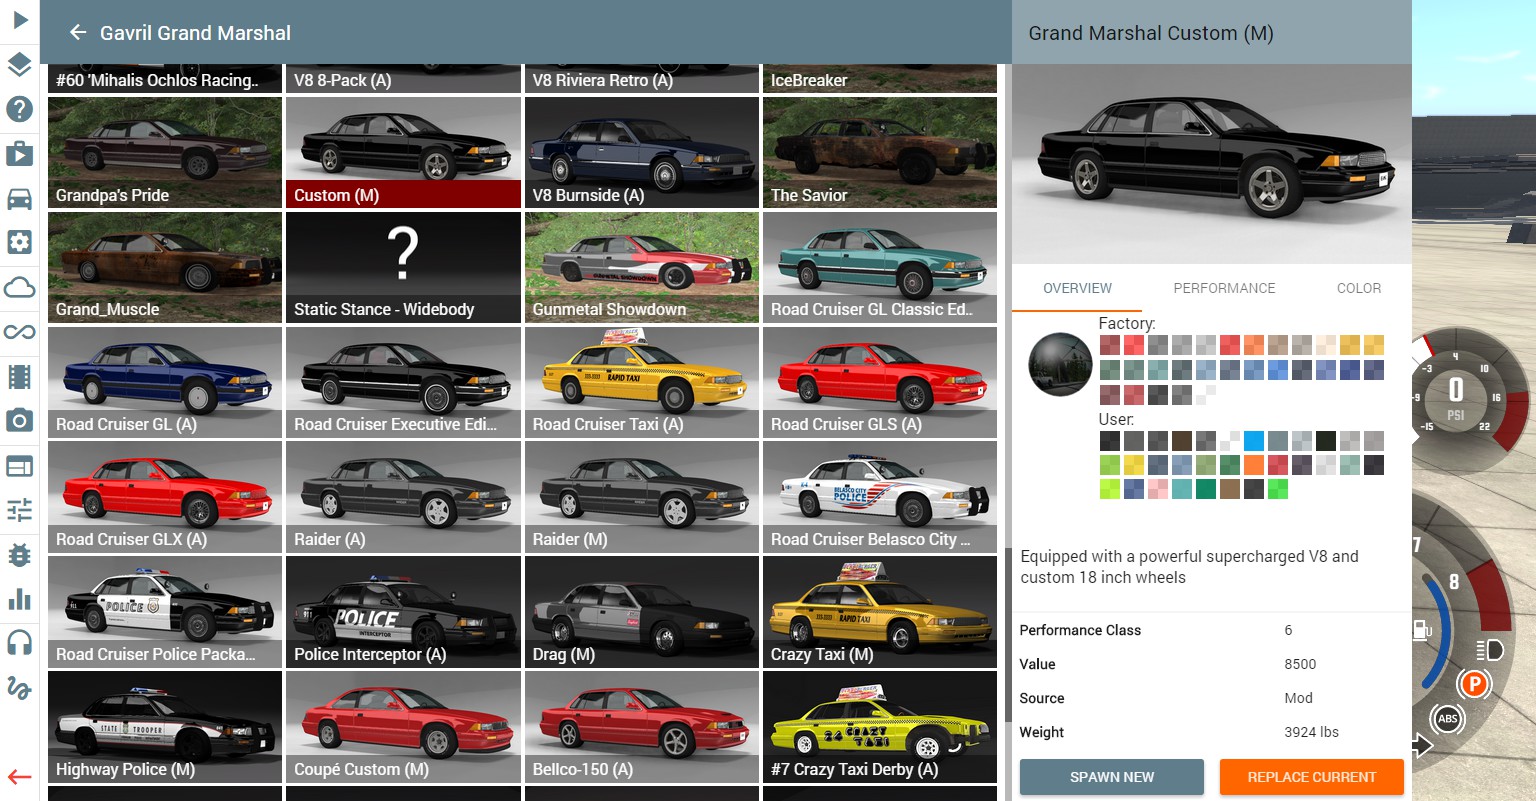This screenshot has height=801, width=1536.
Task: Select the Grandpa's Pride configuration
Action: coord(165,153)
